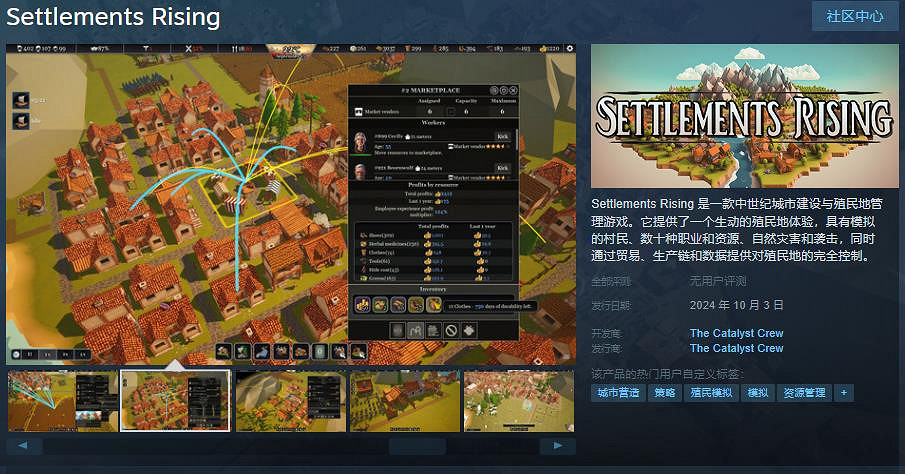Click the Settlements Rising page title
Viewport: 905px width, 474px height.
tap(113, 17)
